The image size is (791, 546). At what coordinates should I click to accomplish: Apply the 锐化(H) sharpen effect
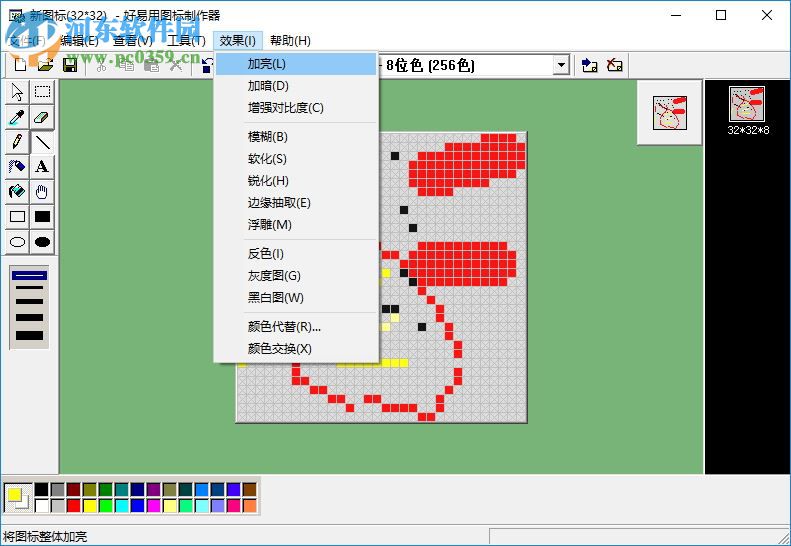pyautogui.click(x=296, y=181)
